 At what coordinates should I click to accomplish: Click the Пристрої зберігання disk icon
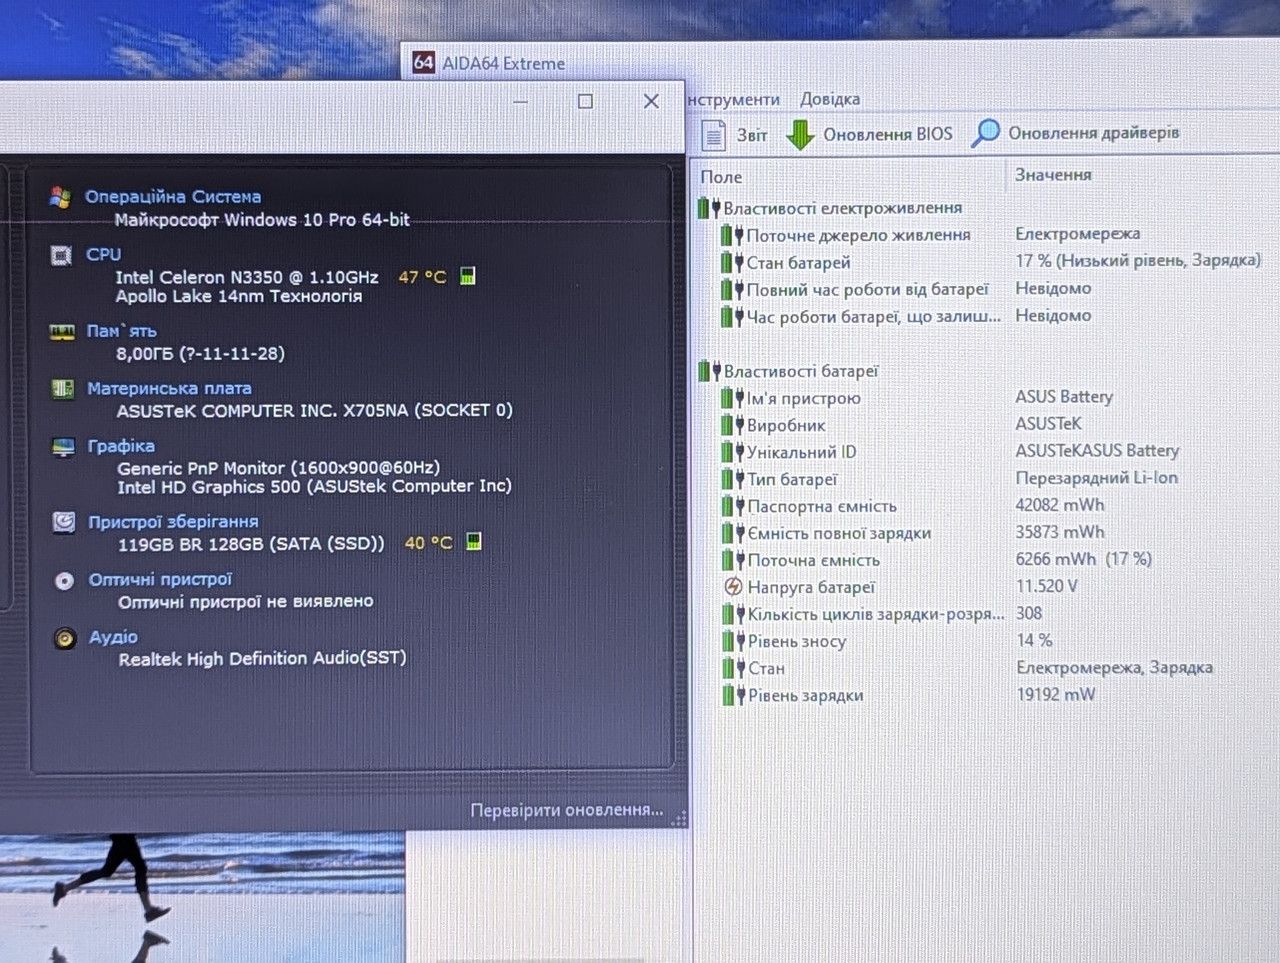pyautogui.click(x=64, y=522)
